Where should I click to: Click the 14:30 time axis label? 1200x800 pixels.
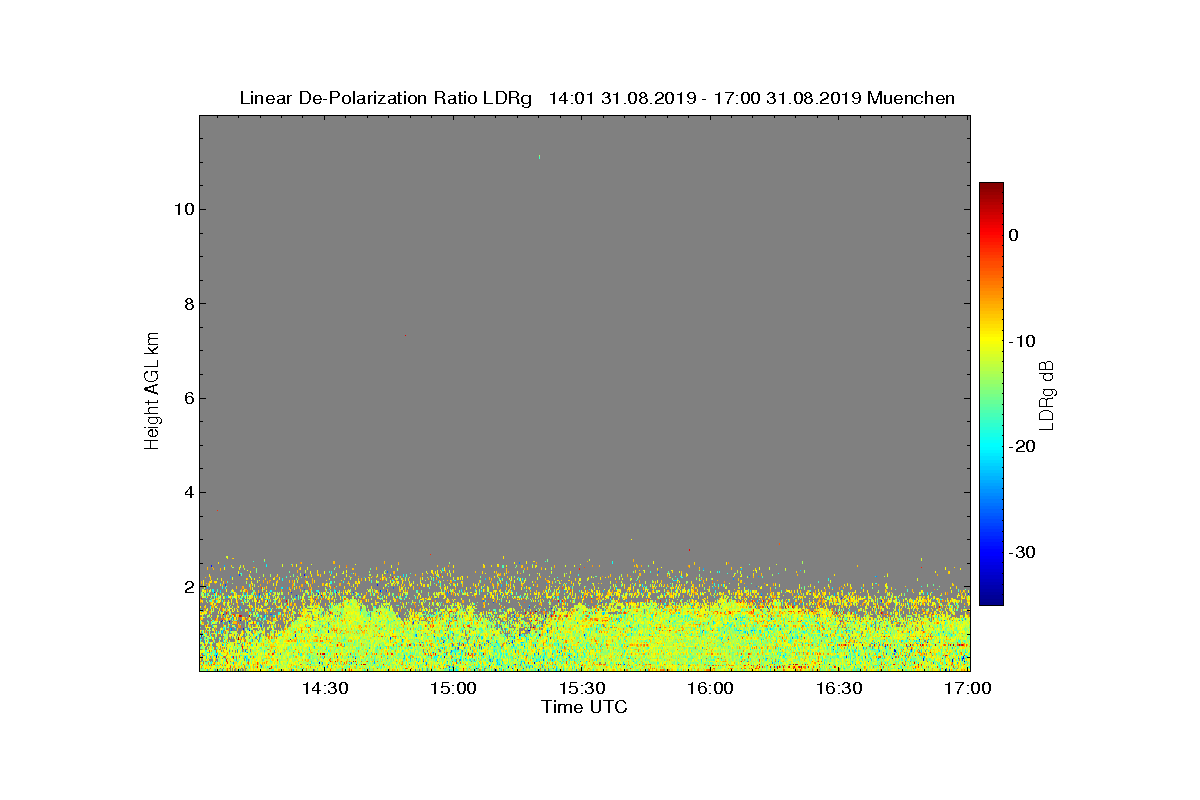(x=325, y=689)
